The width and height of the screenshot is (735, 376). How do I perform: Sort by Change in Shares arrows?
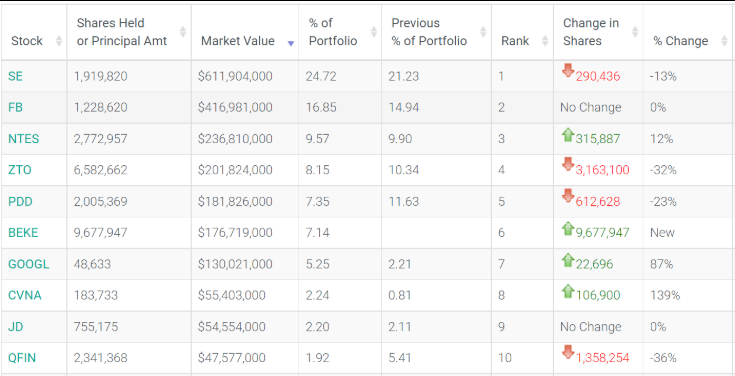click(x=635, y=31)
